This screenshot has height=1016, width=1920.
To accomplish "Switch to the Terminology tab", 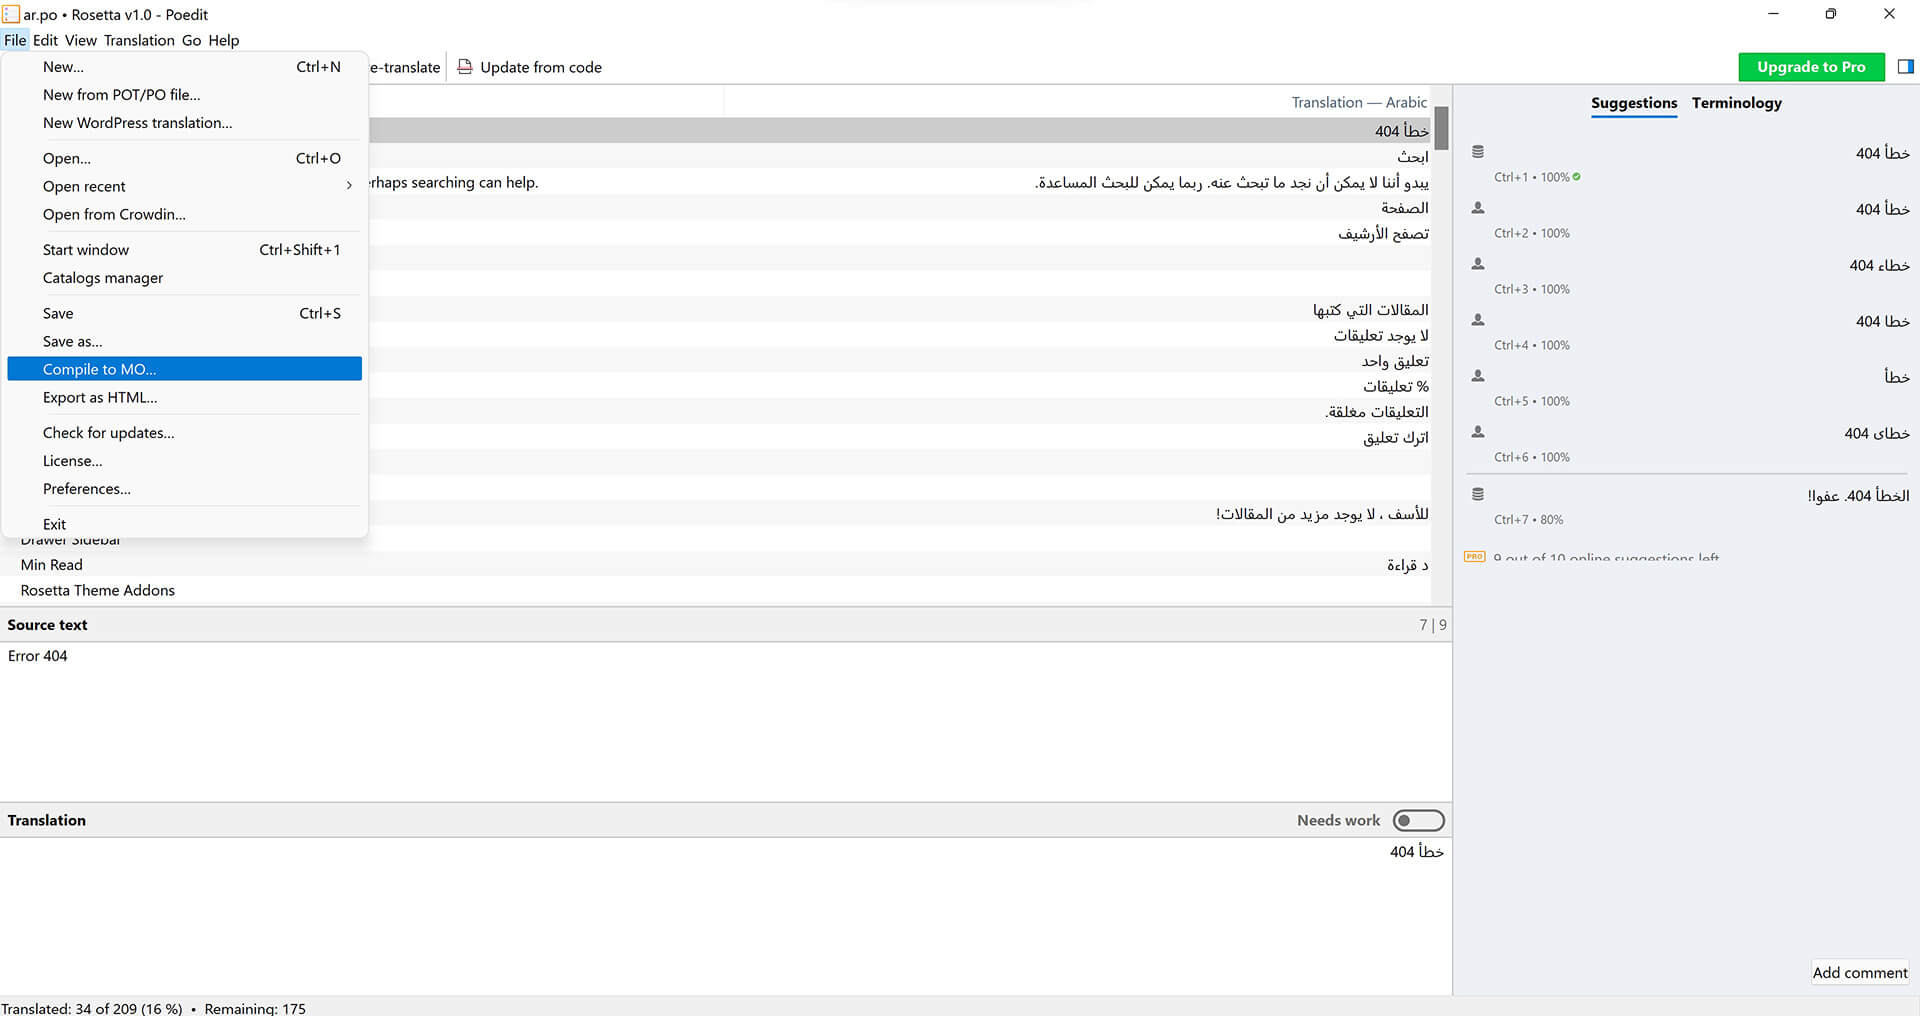I will click(x=1736, y=103).
